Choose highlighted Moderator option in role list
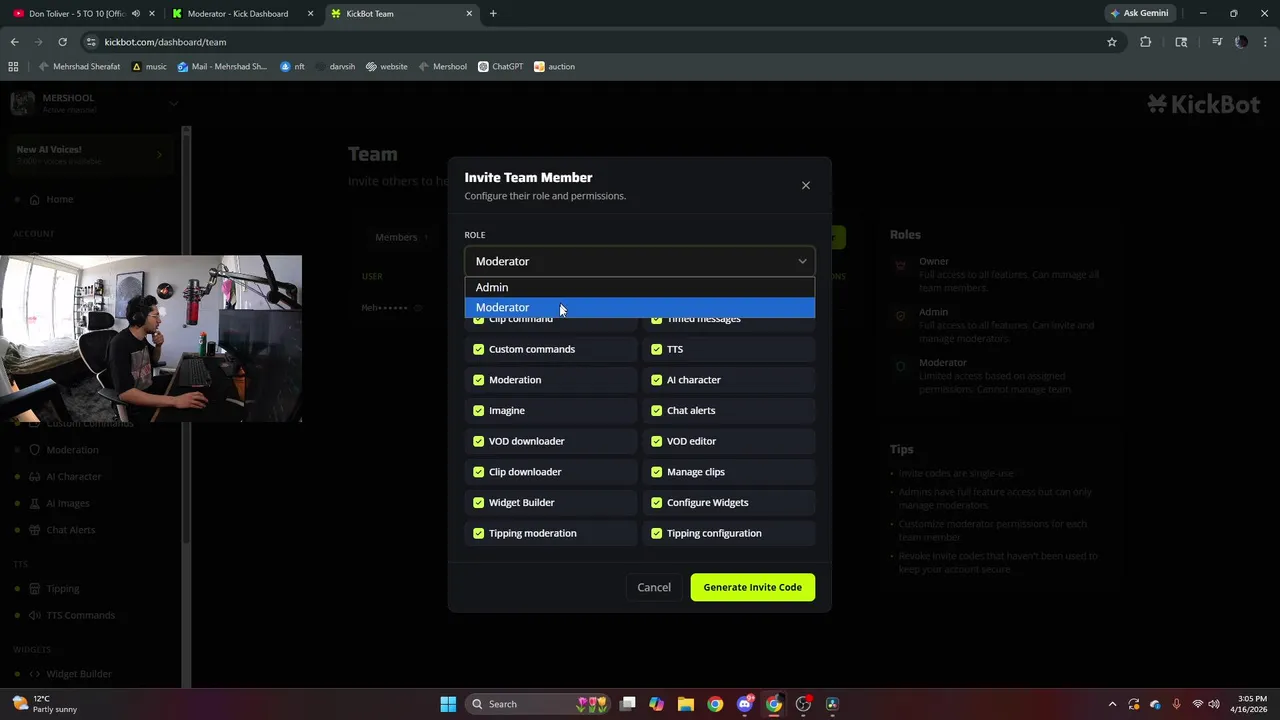This screenshot has width=1280, height=720. (640, 307)
